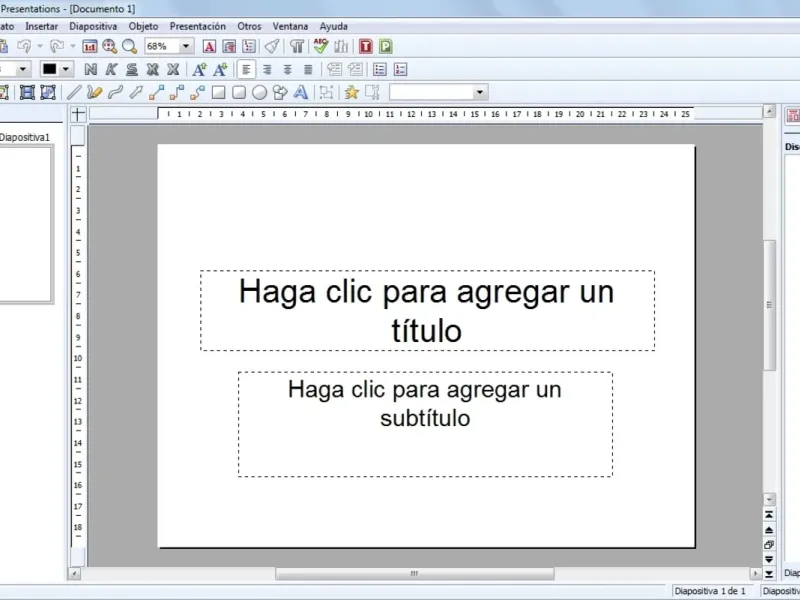
Task: Toggle bulleted list
Action: [x=380, y=69]
